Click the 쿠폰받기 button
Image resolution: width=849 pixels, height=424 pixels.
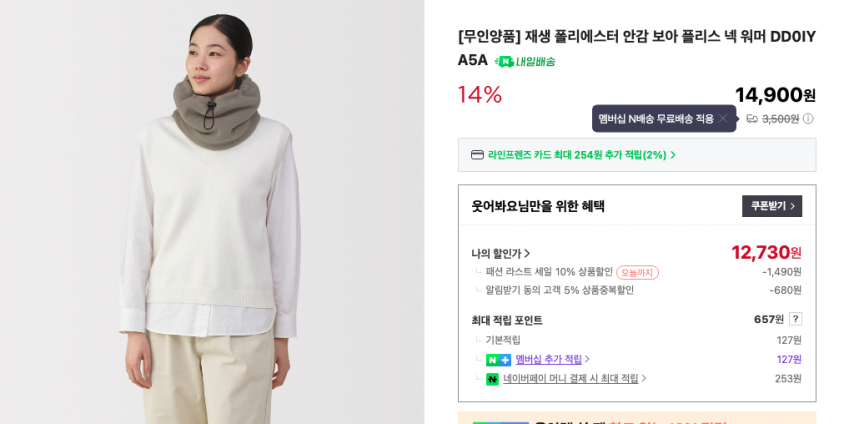click(772, 206)
